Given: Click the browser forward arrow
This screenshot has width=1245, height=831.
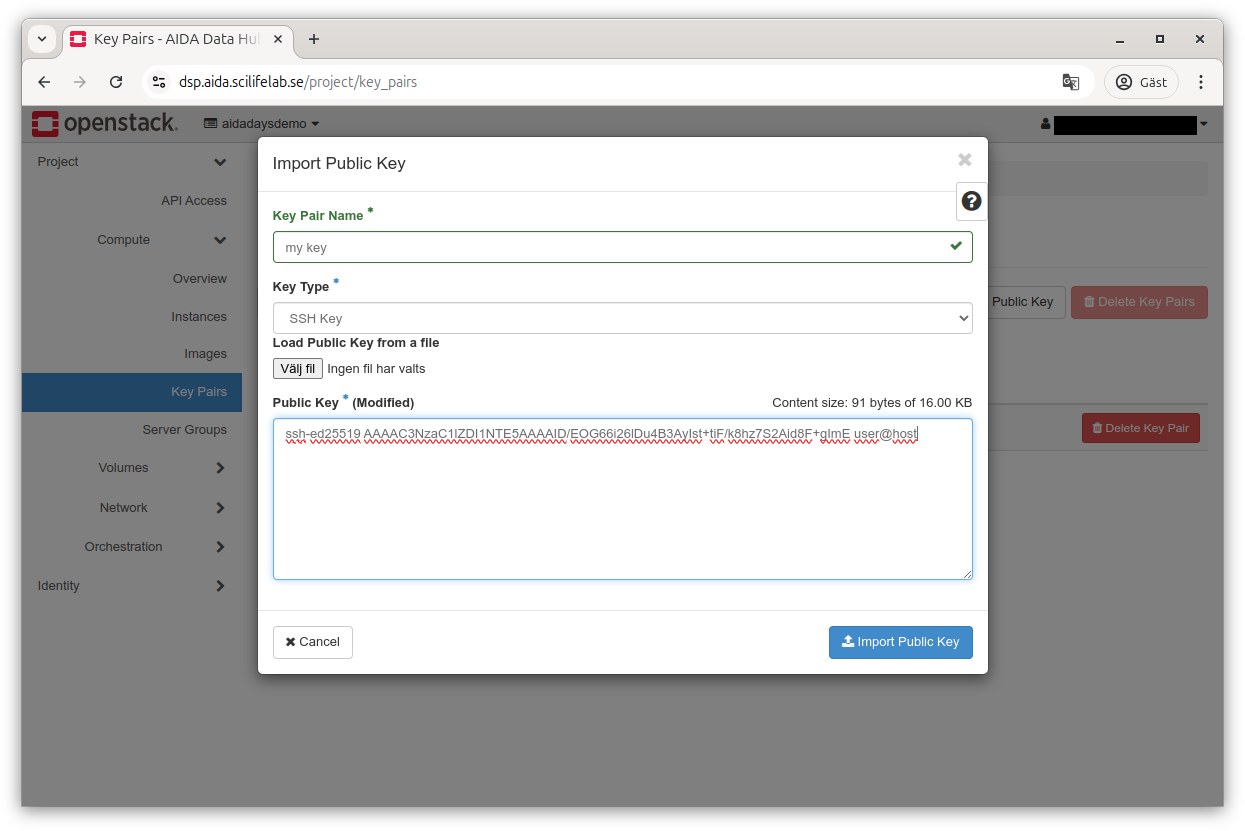Looking at the screenshot, I should click(80, 82).
